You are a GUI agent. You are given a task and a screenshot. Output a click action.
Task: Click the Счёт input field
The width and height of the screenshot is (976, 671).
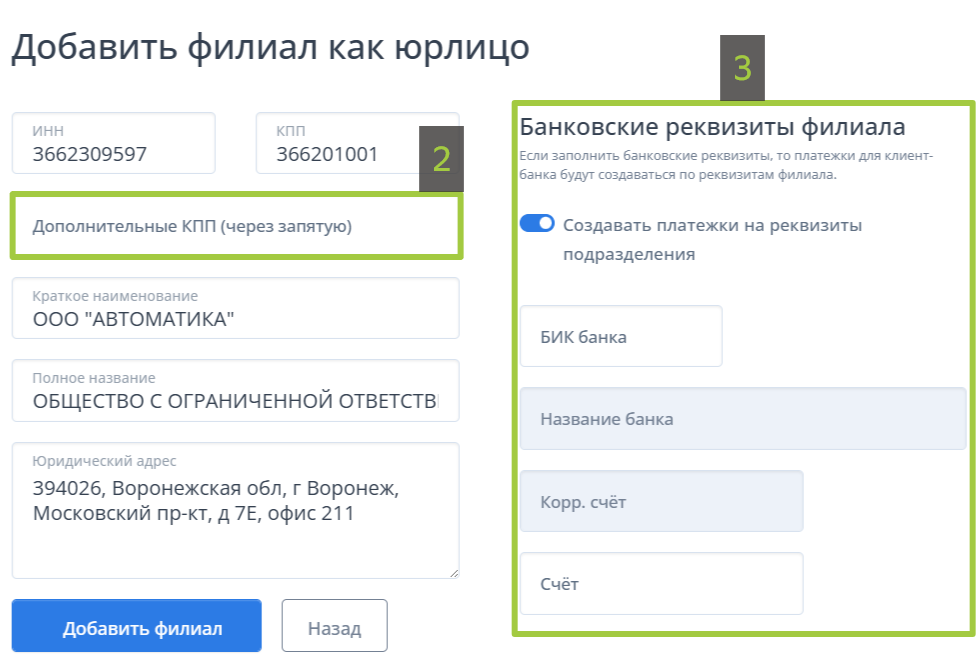coord(662,583)
